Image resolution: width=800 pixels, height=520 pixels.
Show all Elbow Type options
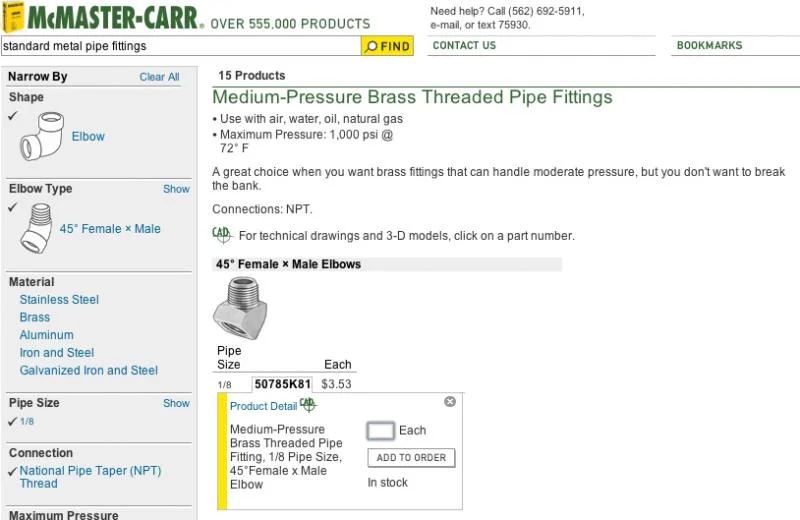coord(176,189)
